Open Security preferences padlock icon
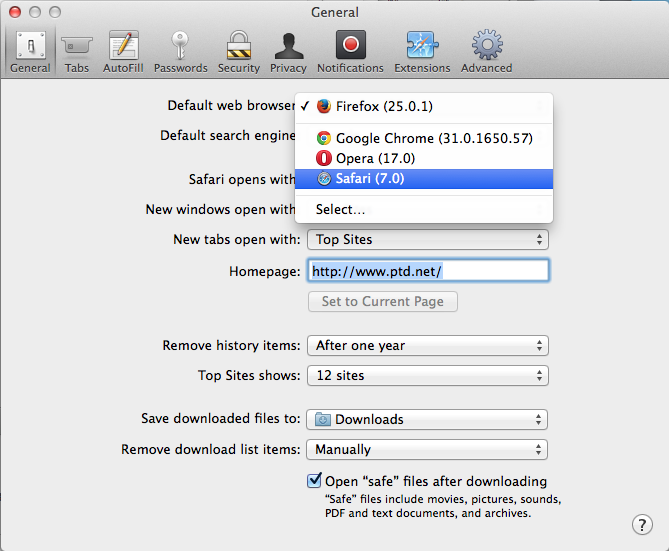Screen dimensions: 669x551 pyautogui.click(x=239, y=45)
